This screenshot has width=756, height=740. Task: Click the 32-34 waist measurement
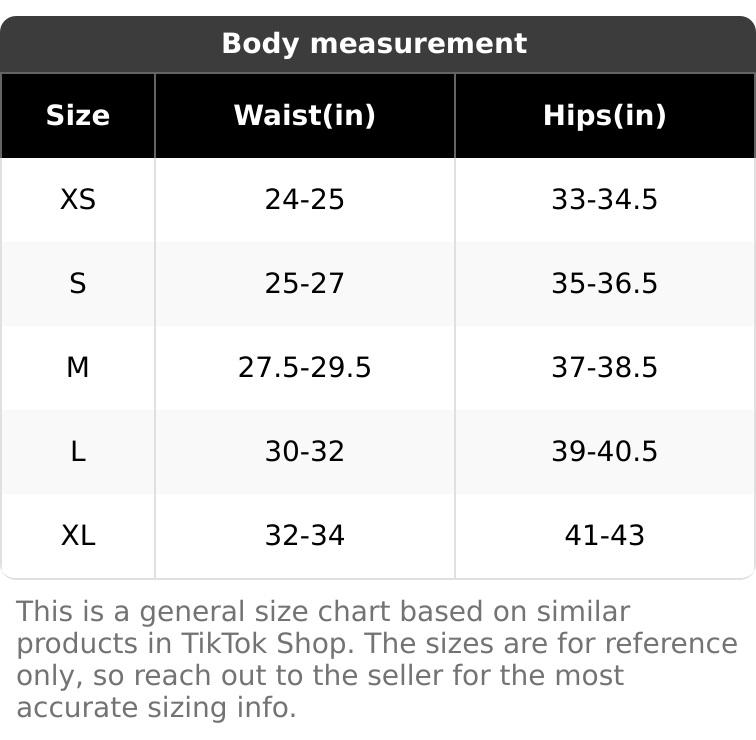tap(305, 536)
